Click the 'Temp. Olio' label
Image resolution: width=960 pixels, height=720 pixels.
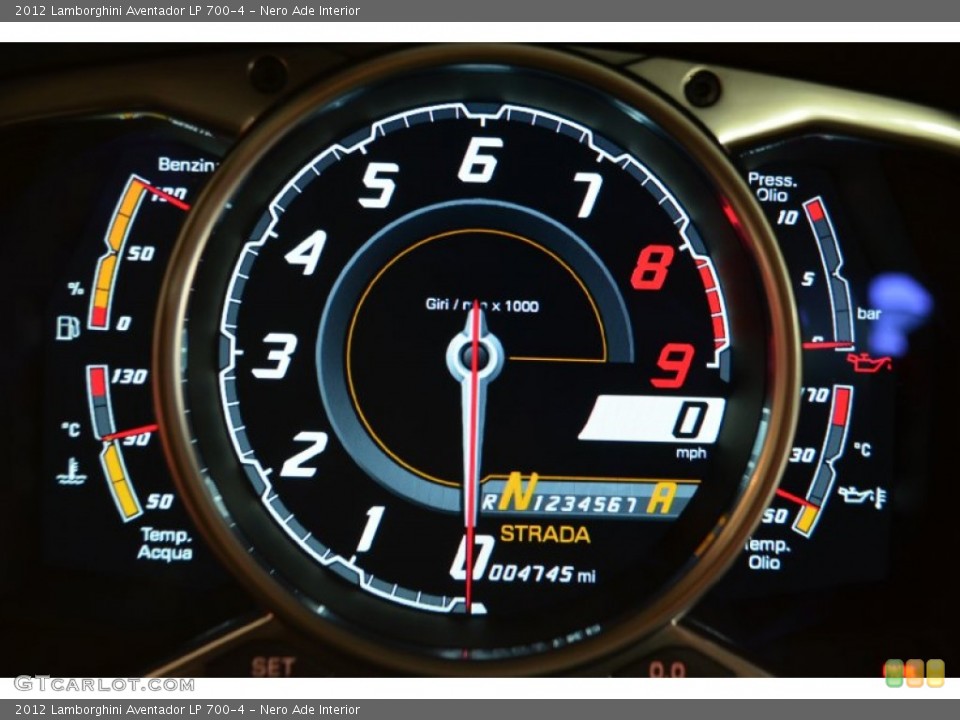point(768,554)
